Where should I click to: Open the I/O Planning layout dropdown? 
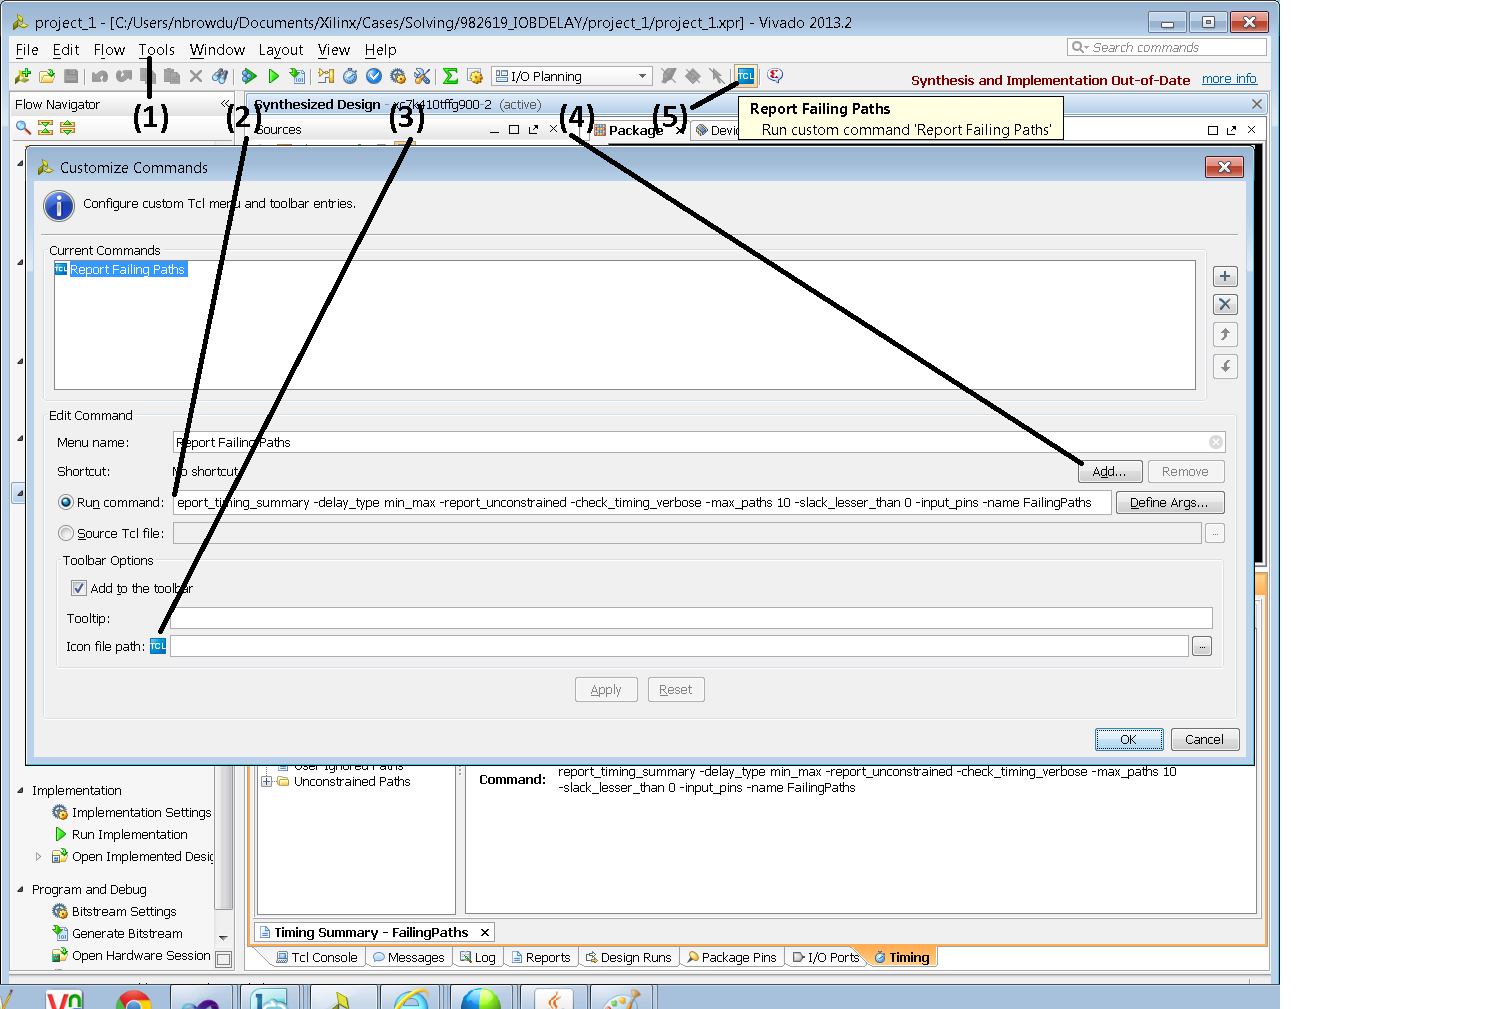pos(642,76)
